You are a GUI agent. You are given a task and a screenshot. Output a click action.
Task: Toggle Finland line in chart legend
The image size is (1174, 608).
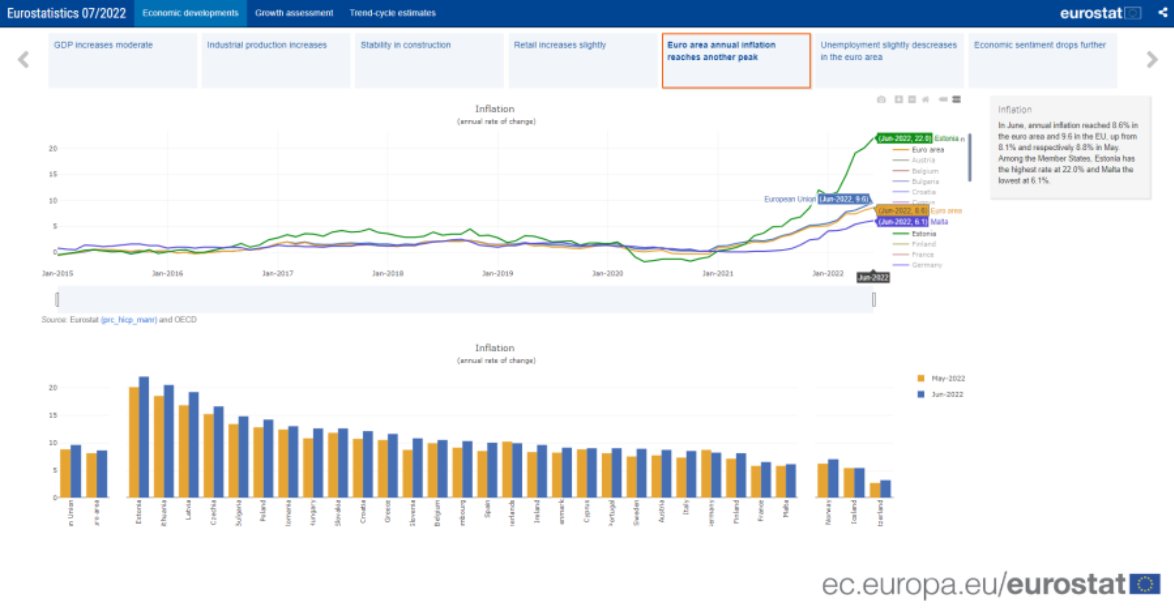pos(913,244)
